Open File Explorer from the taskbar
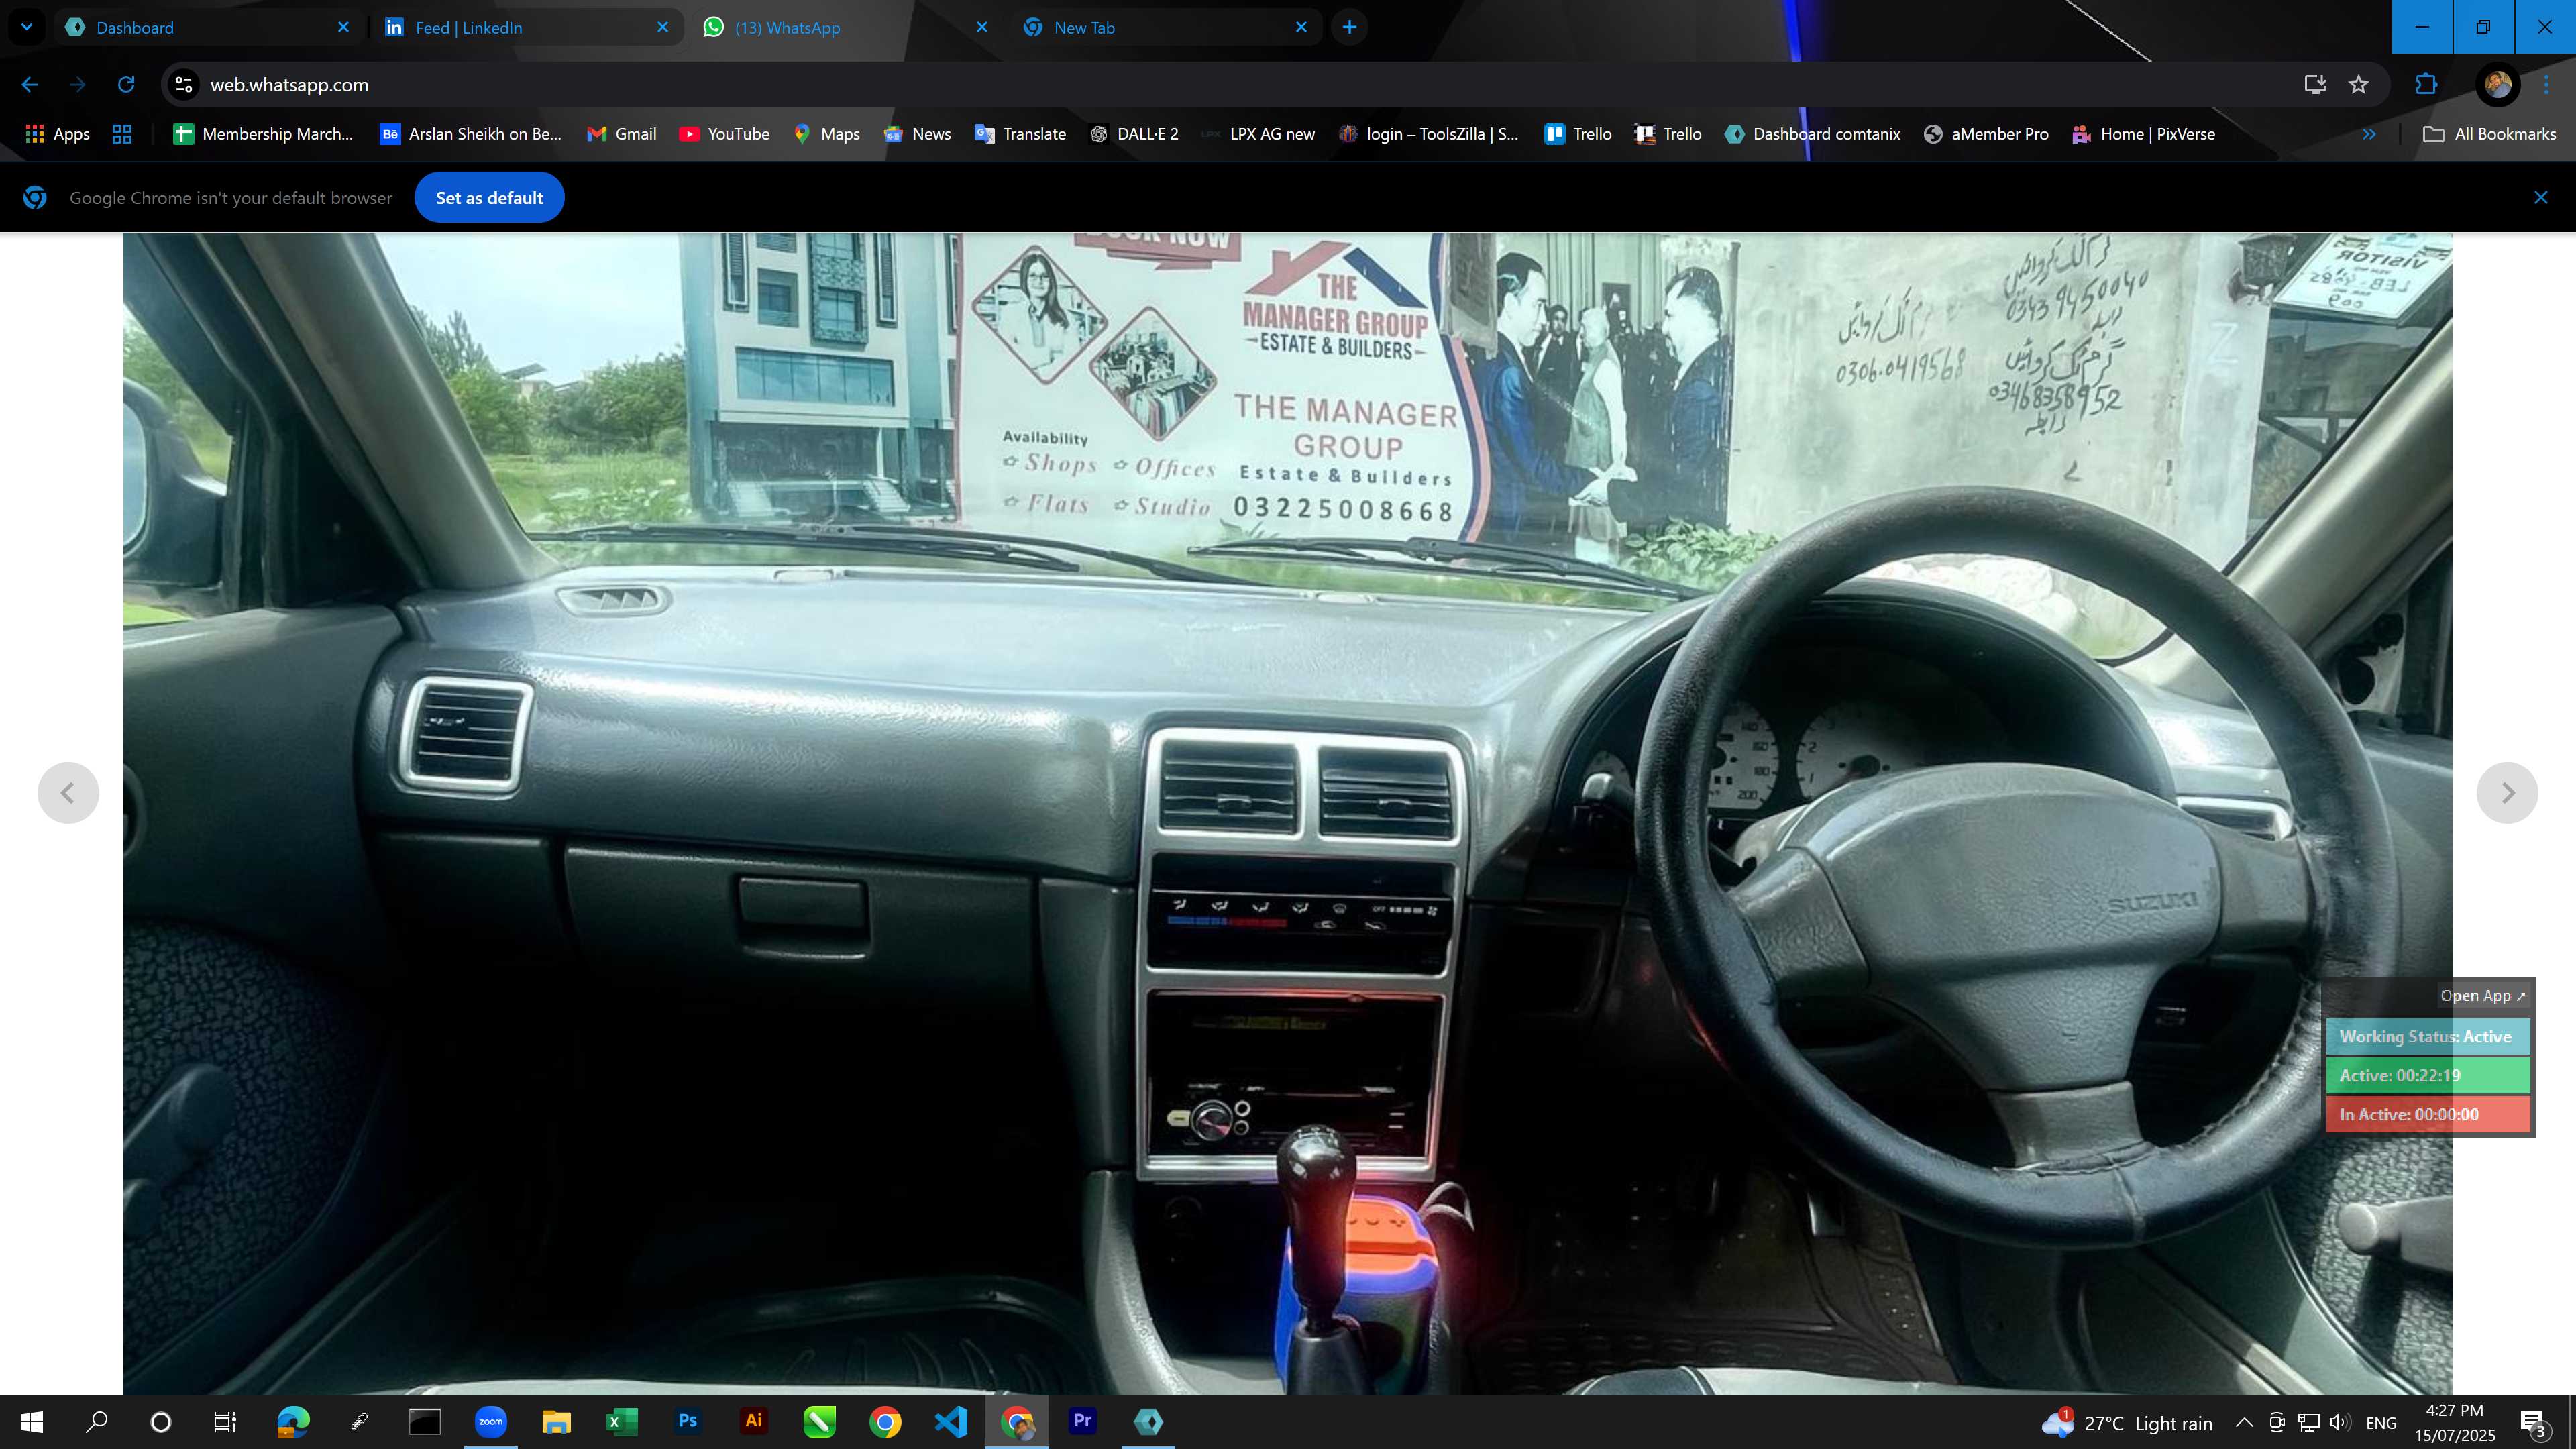The height and width of the screenshot is (1449, 2576). tap(556, 1422)
